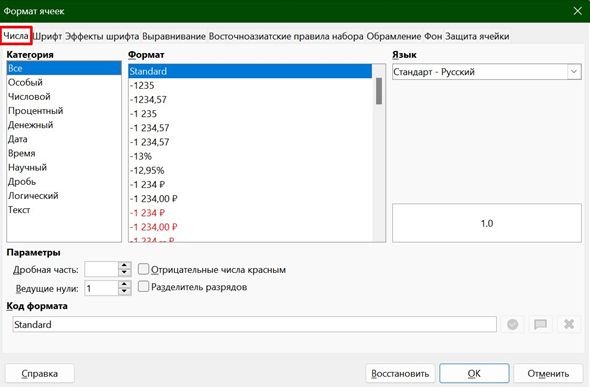Select category Все
This screenshot has height=387, width=590.
tap(64, 68)
